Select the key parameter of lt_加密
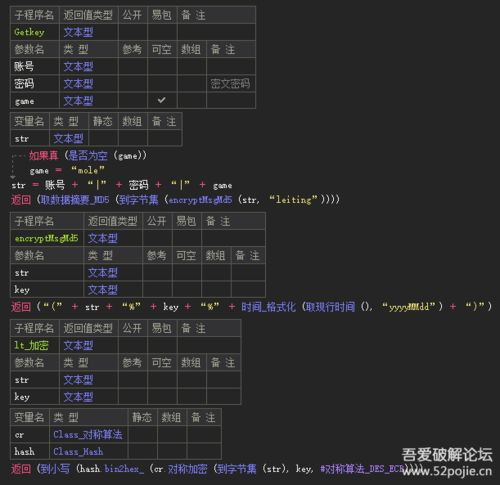Viewport: 500px width, 485px height. coord(35,397)
